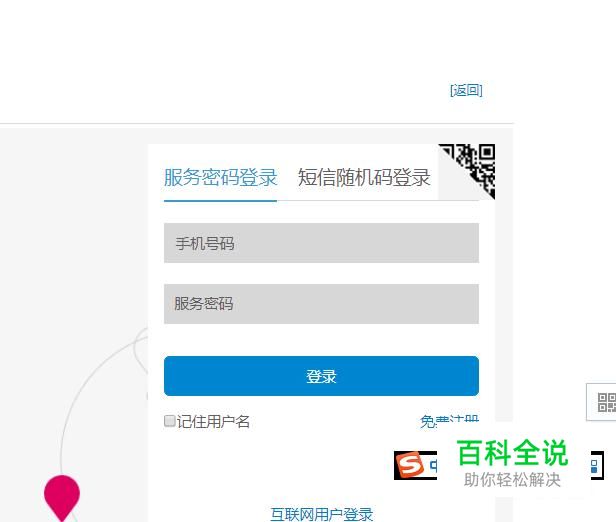Click the pink map pin marker
Screen dimensions: 616x522
[62, 498]
